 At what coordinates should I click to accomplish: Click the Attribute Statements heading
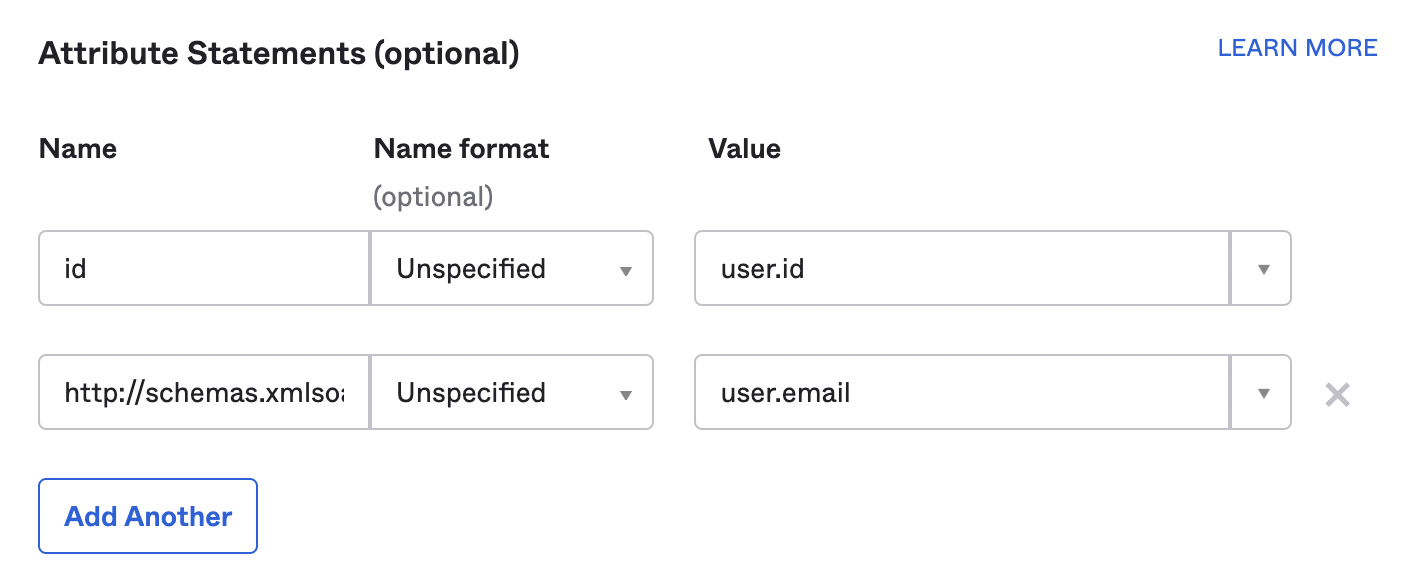278,53
